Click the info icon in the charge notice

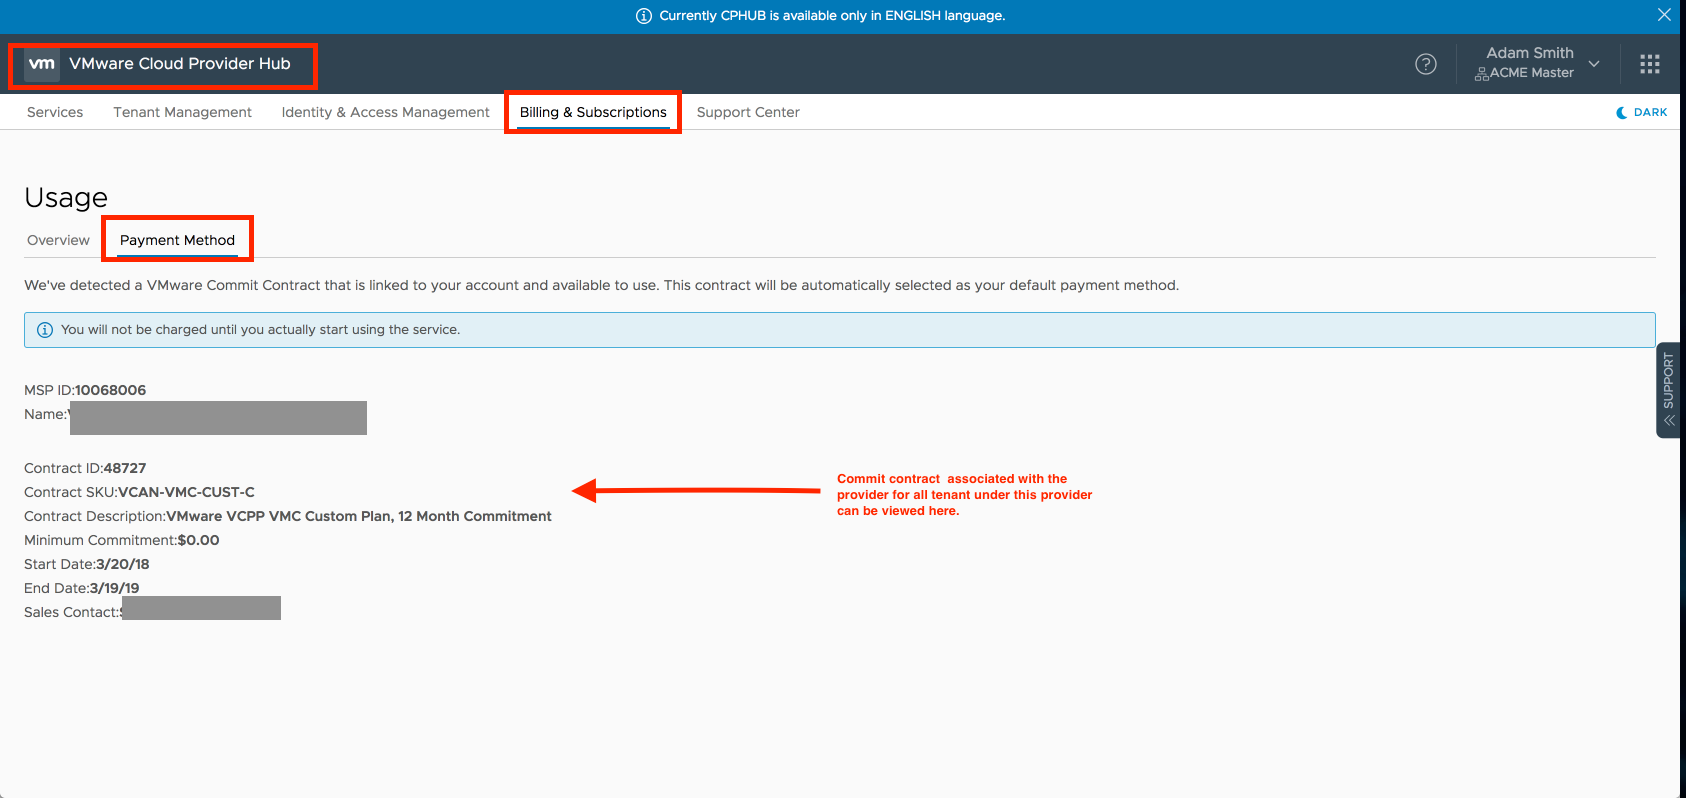point(45,330)
